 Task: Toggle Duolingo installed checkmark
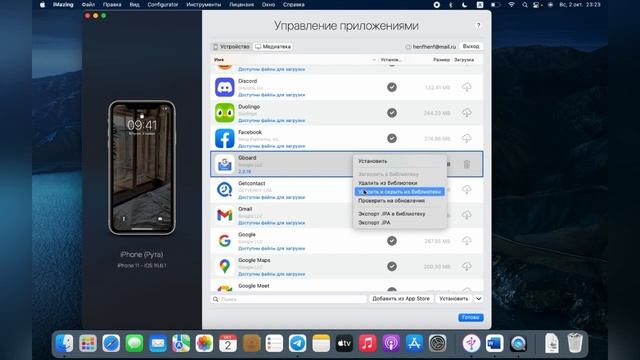(392, 113)
